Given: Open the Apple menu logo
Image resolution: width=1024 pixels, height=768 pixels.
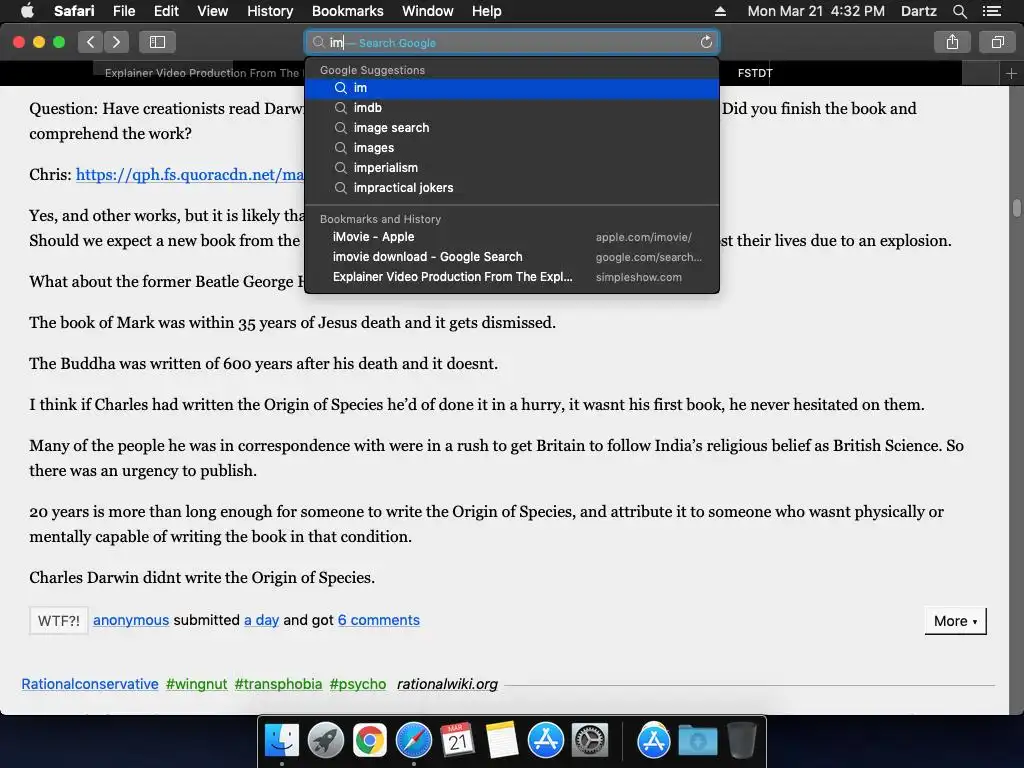Looking at the screenshot, I should click(x=27, y=11).
